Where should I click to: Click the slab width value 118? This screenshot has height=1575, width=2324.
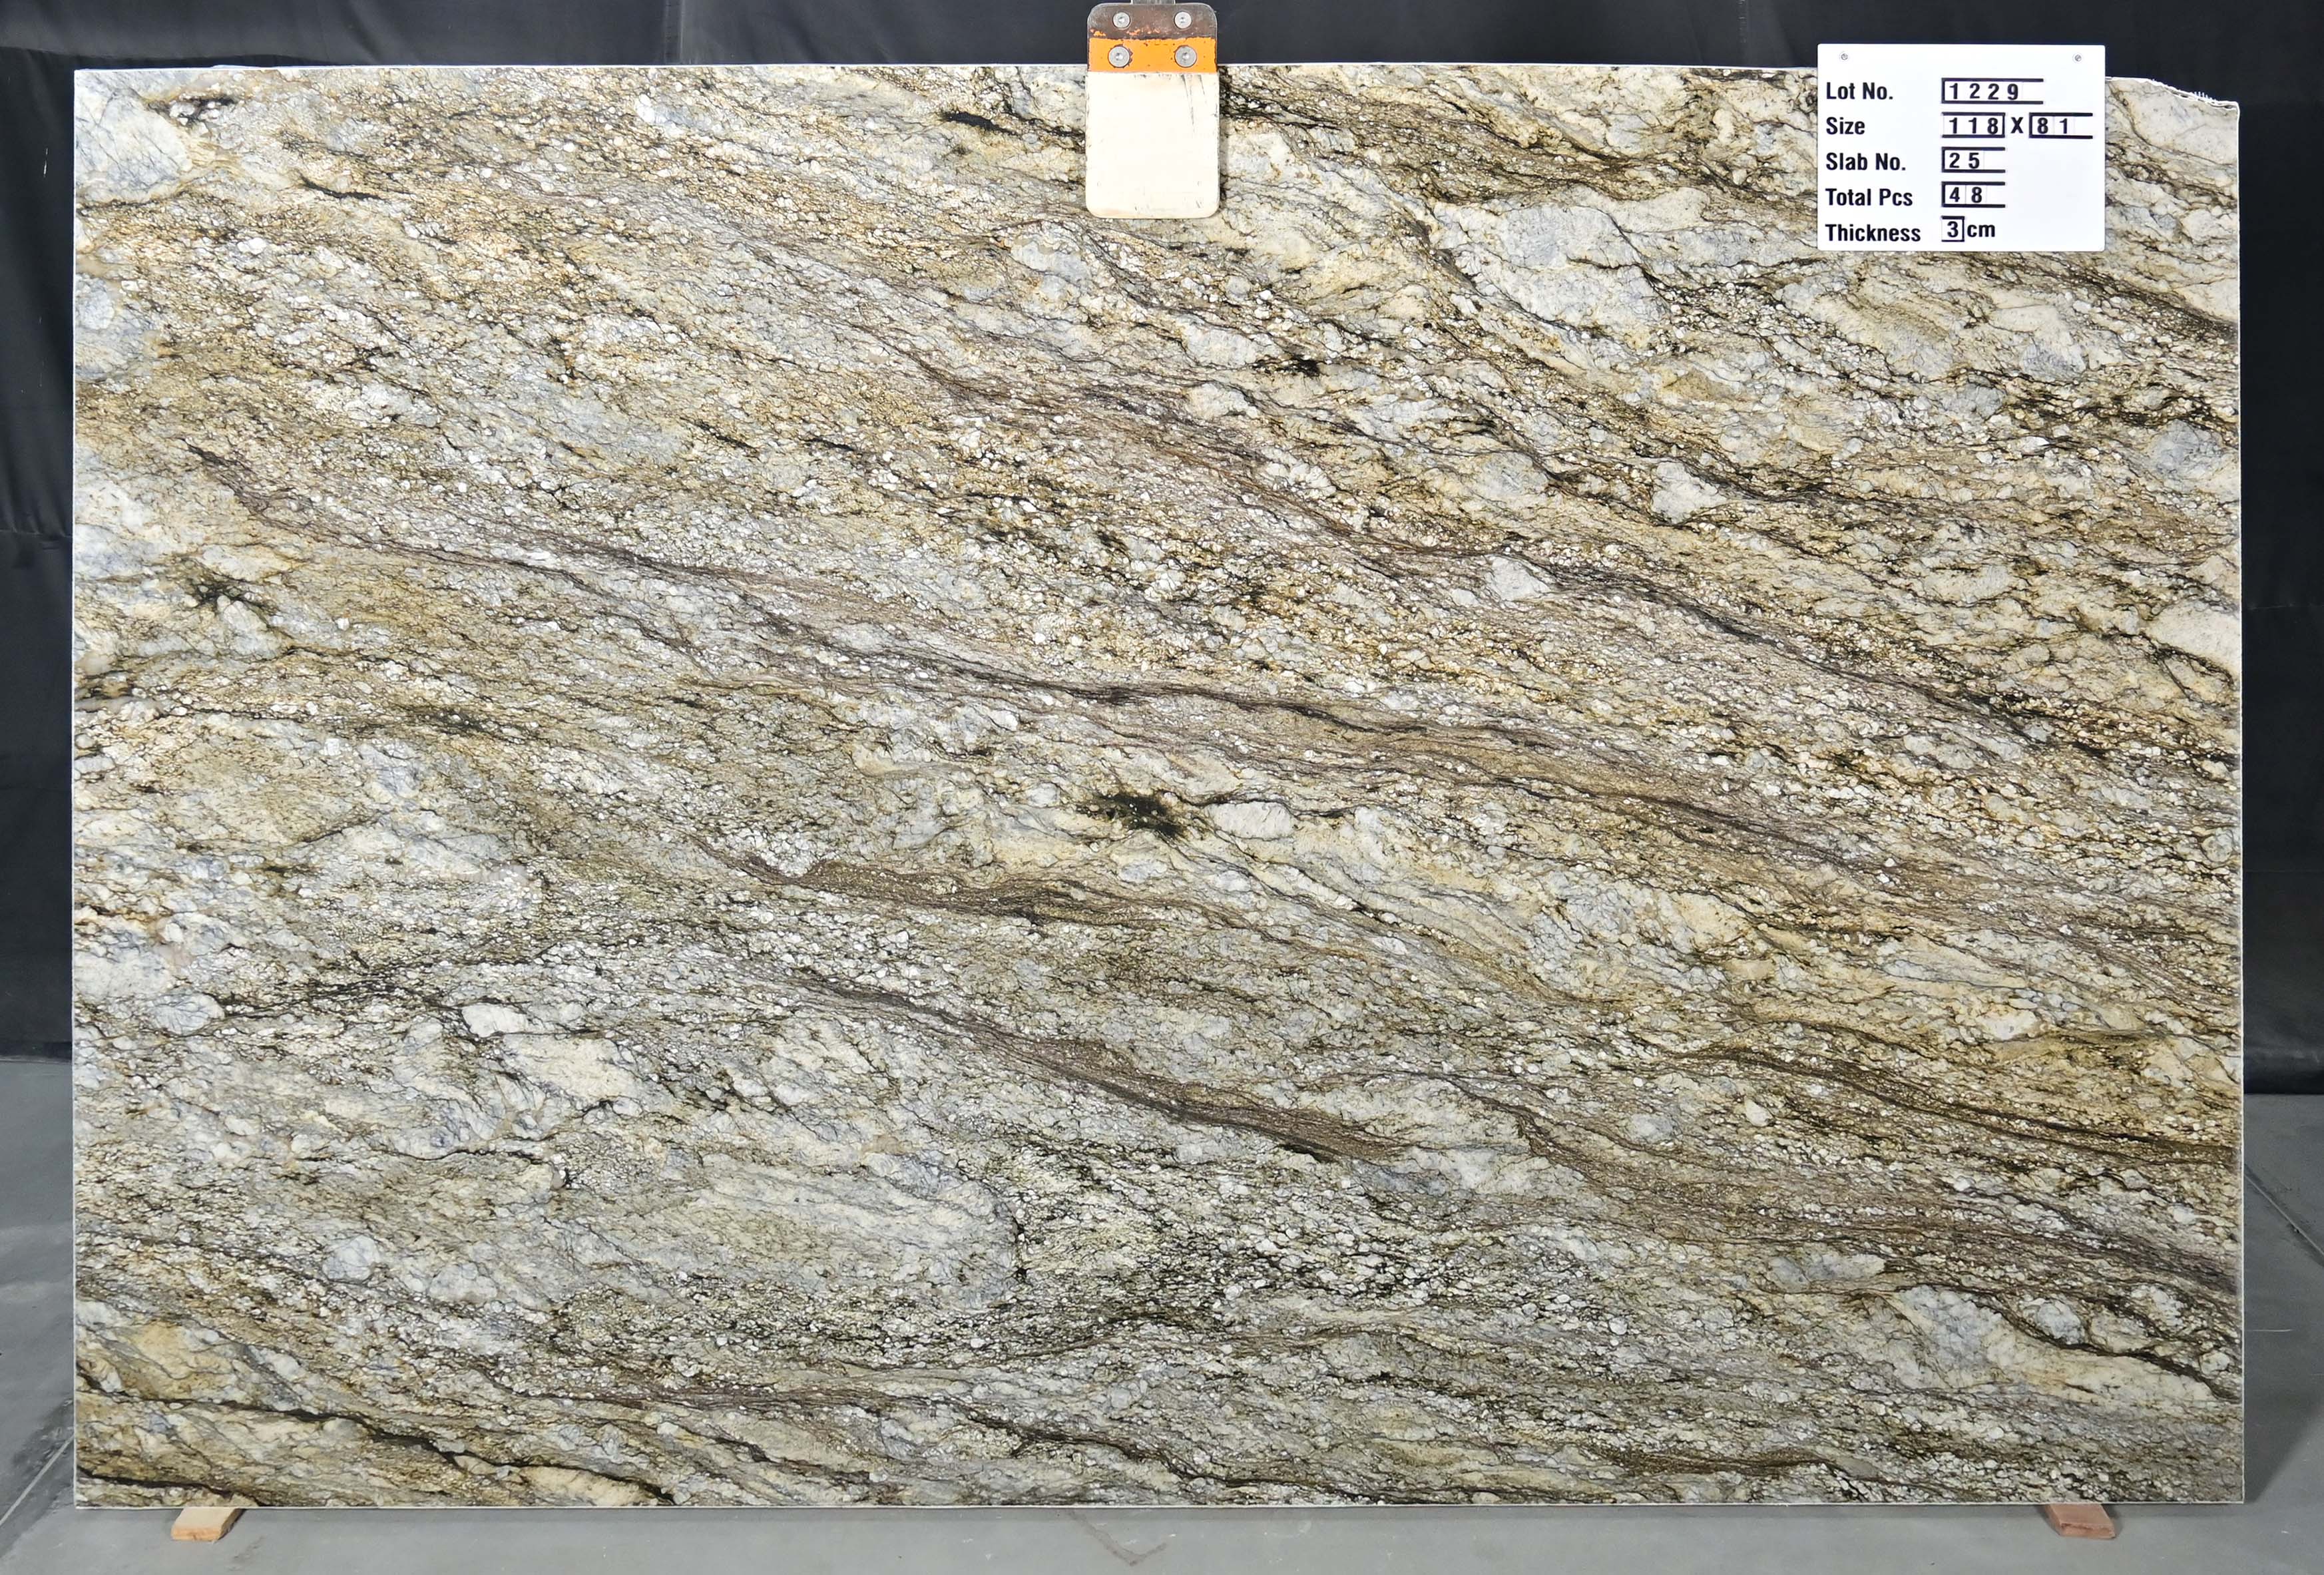(x=1974, y=126)
